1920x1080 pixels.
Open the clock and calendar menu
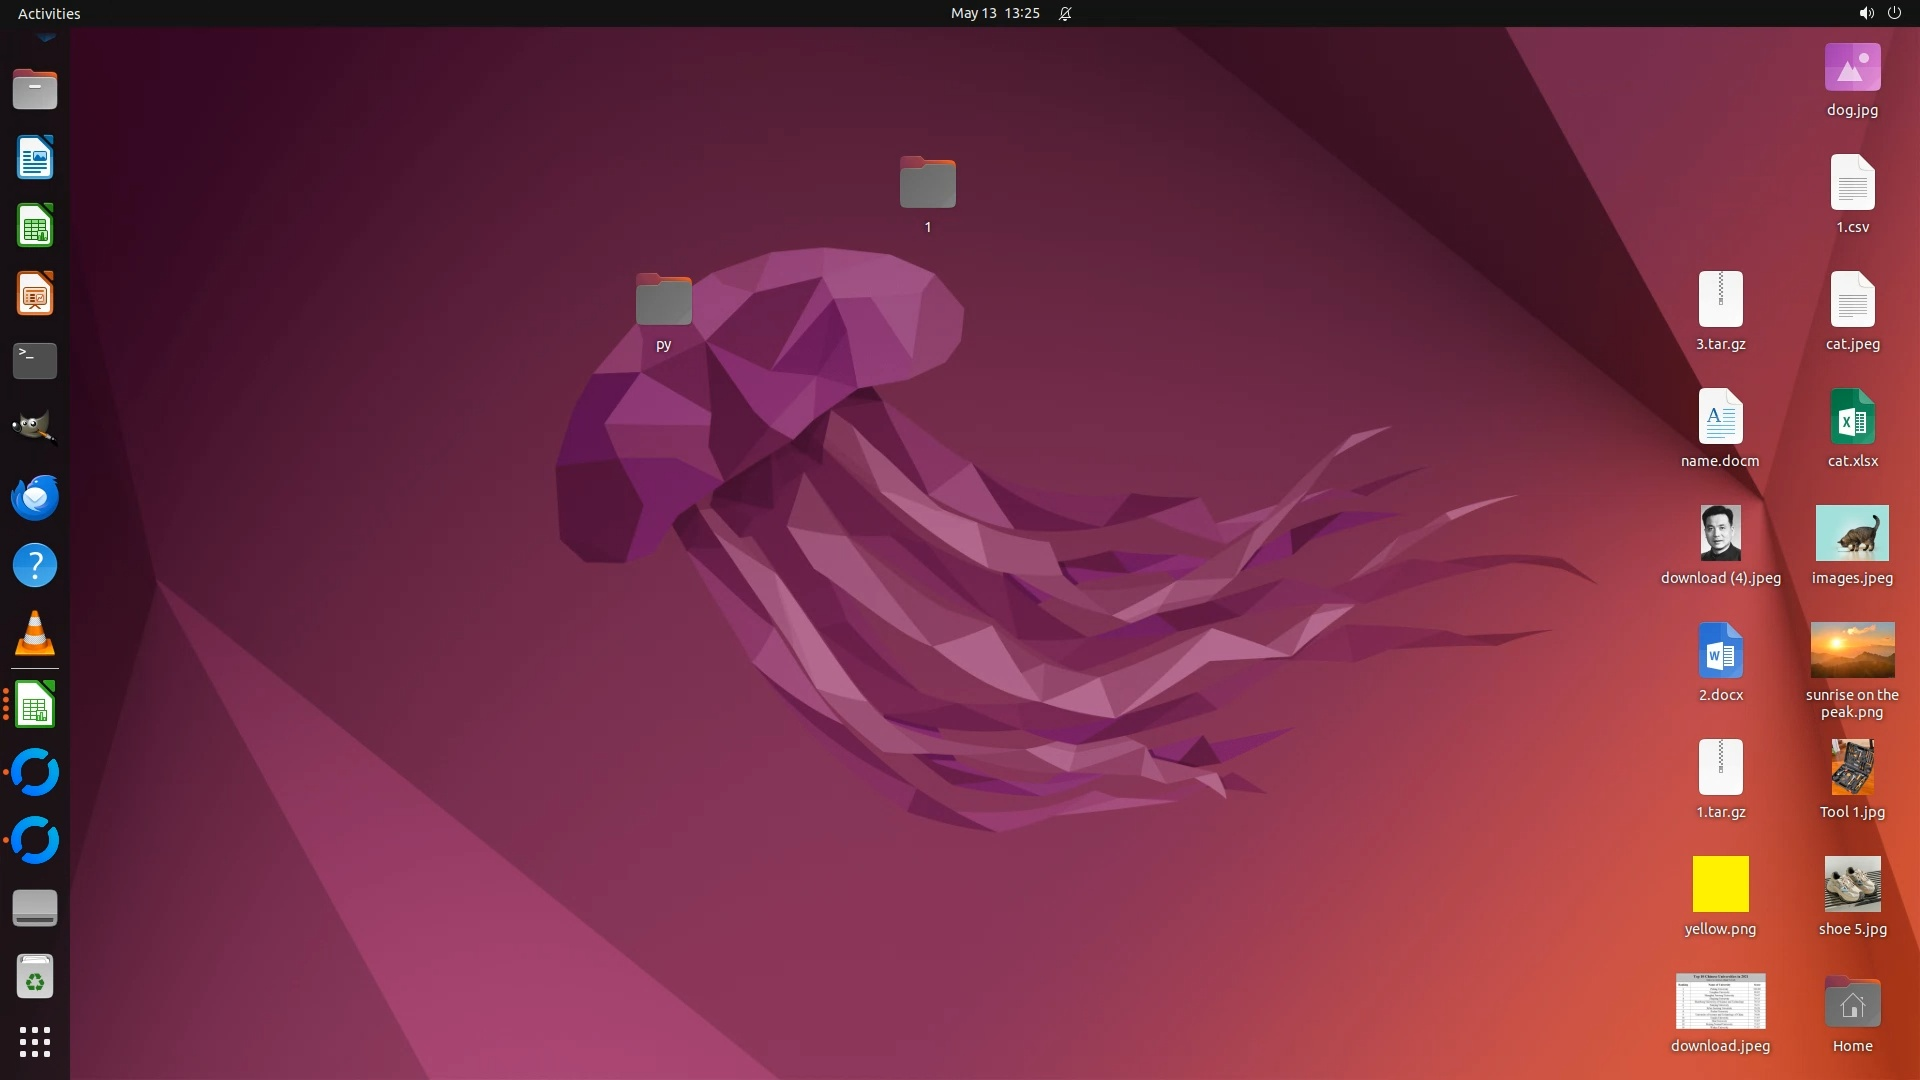tap(994, 13)
